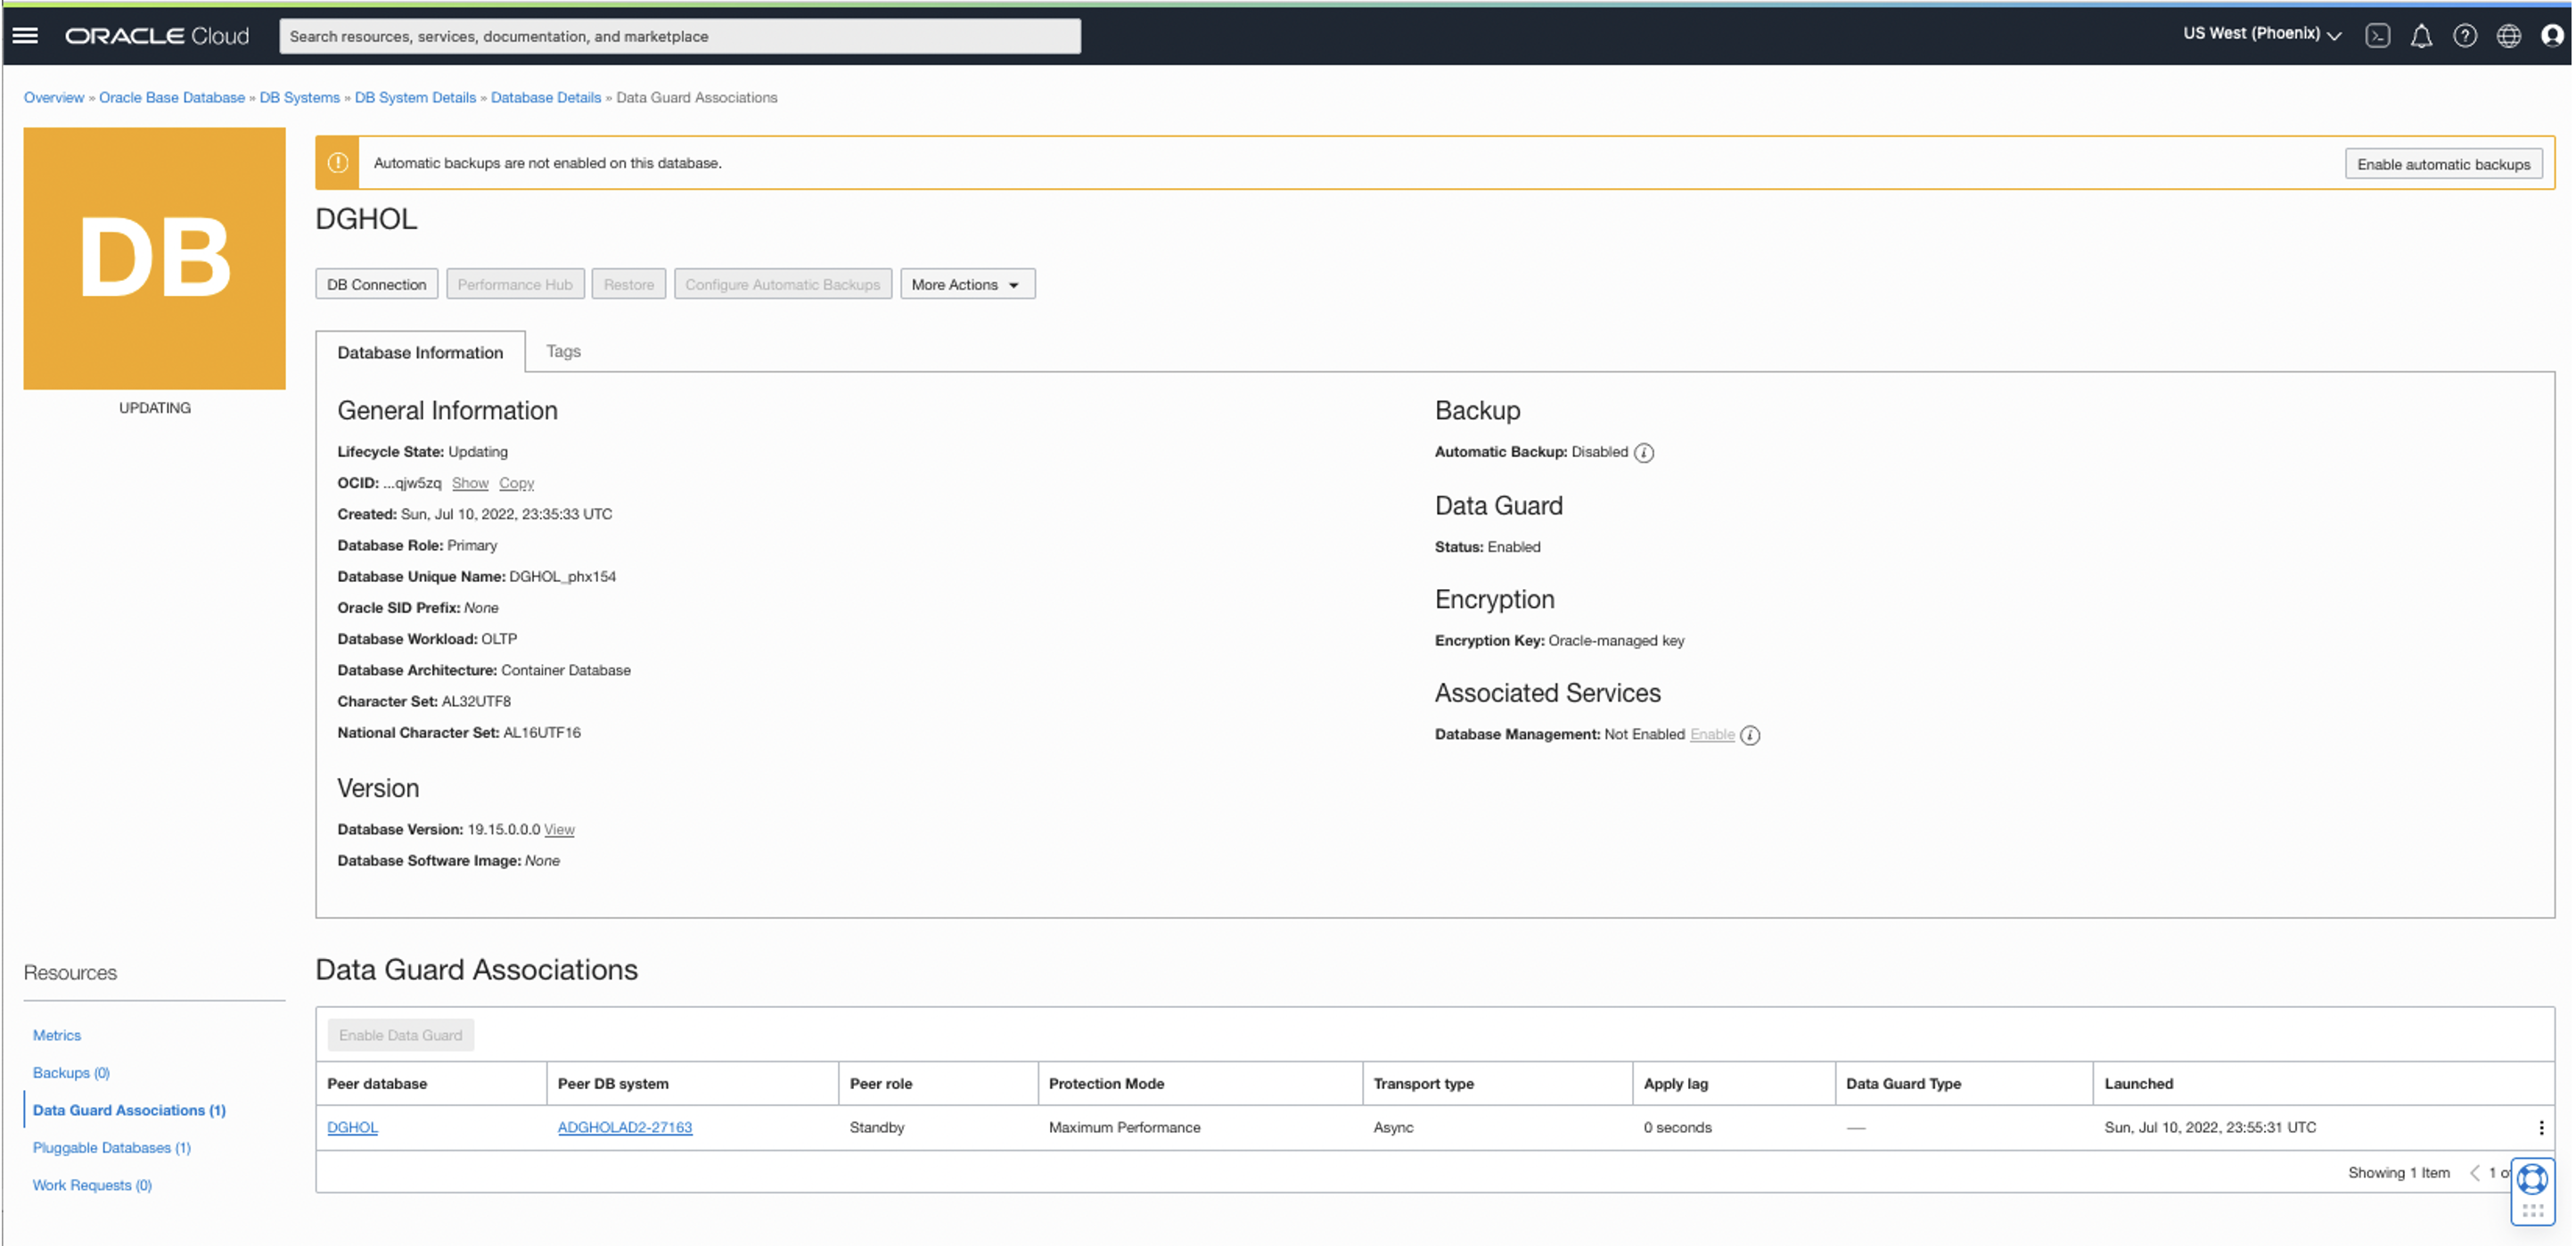Switch to the Tags tab
This screenshot has width=2576, height=1246.
click(x=563, y=352)
